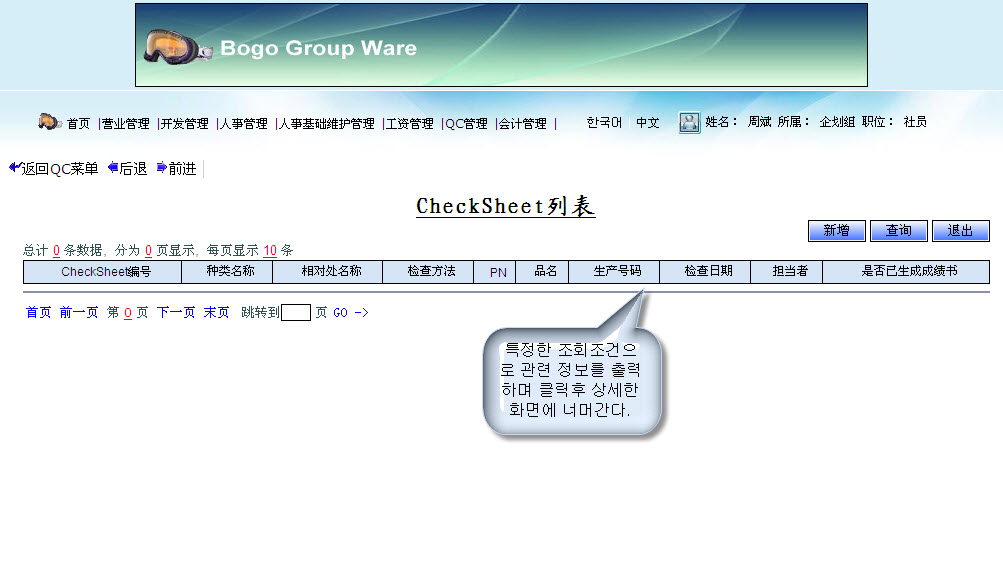Switch language to 한국어
This screenshot has width=1003, height=570.
[x=604, y=122]
